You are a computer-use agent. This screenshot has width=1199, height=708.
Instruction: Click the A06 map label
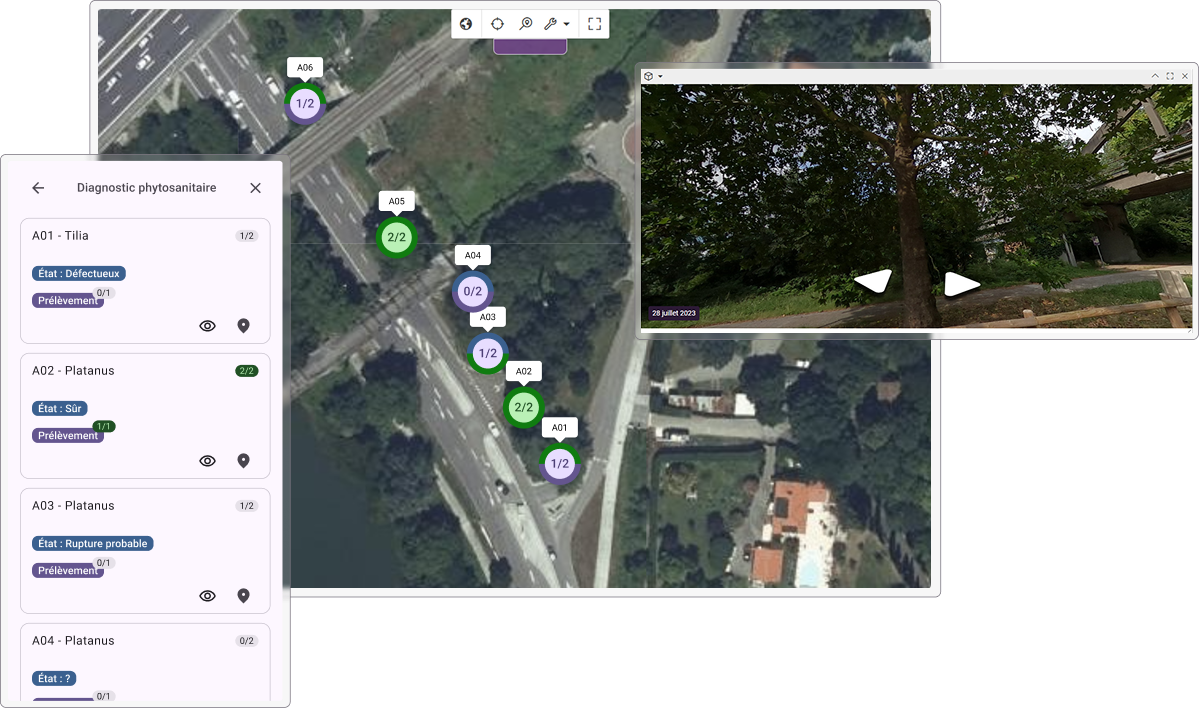tap(305, 67)
